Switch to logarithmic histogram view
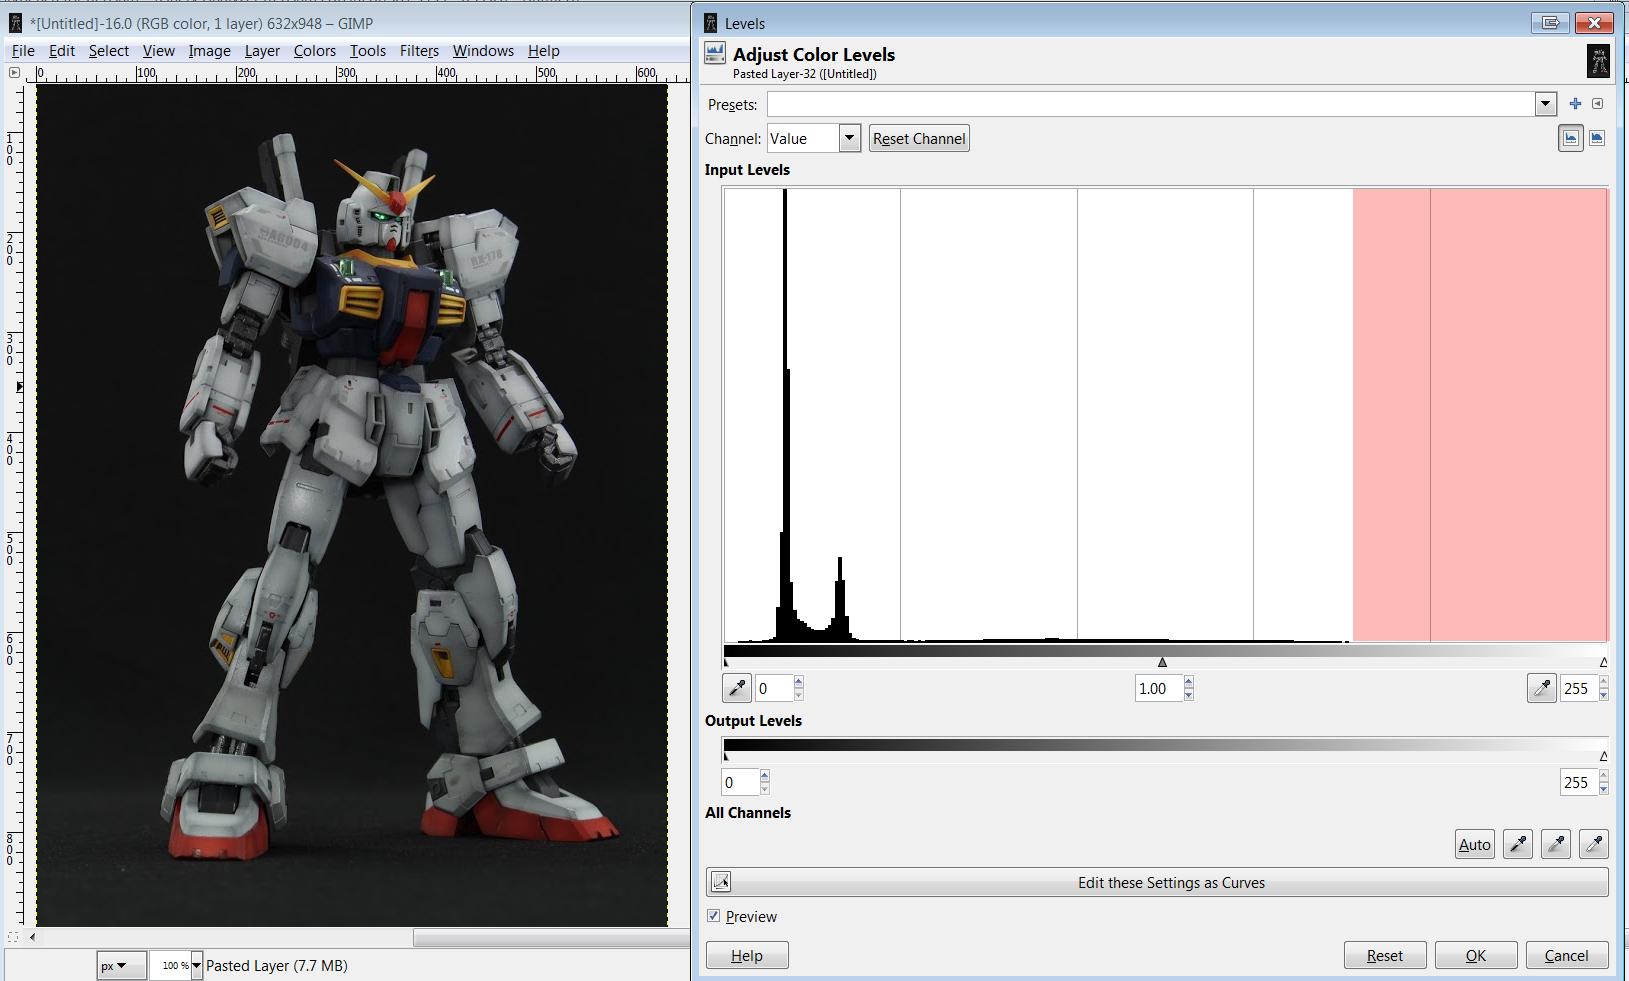The image size is (1629, 981). pos(1597,139)
